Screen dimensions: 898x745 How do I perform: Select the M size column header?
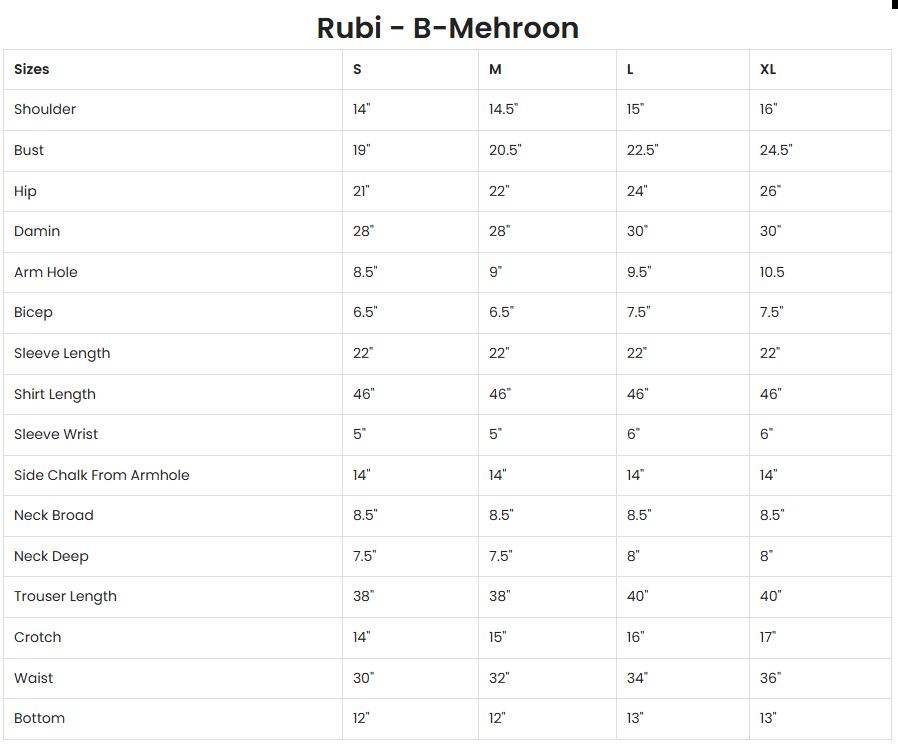tap(495, 69)
